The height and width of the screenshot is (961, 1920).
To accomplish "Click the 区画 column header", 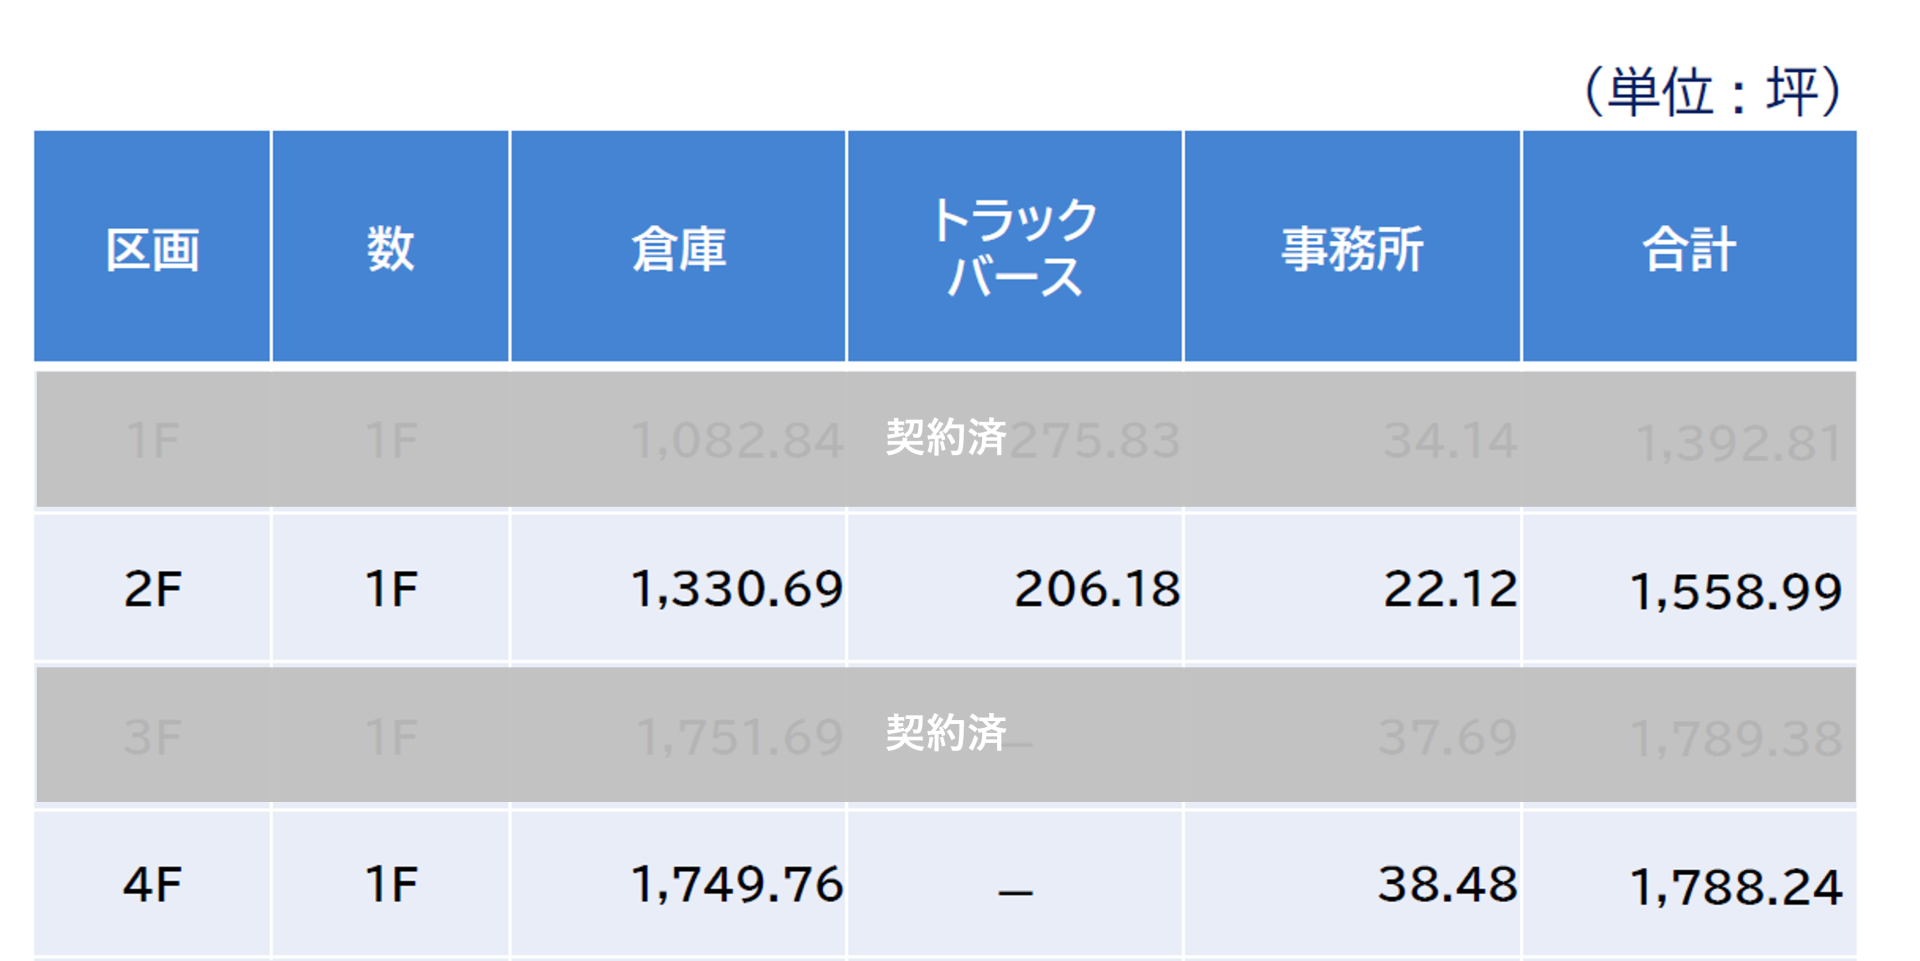I will click(152, 249).
